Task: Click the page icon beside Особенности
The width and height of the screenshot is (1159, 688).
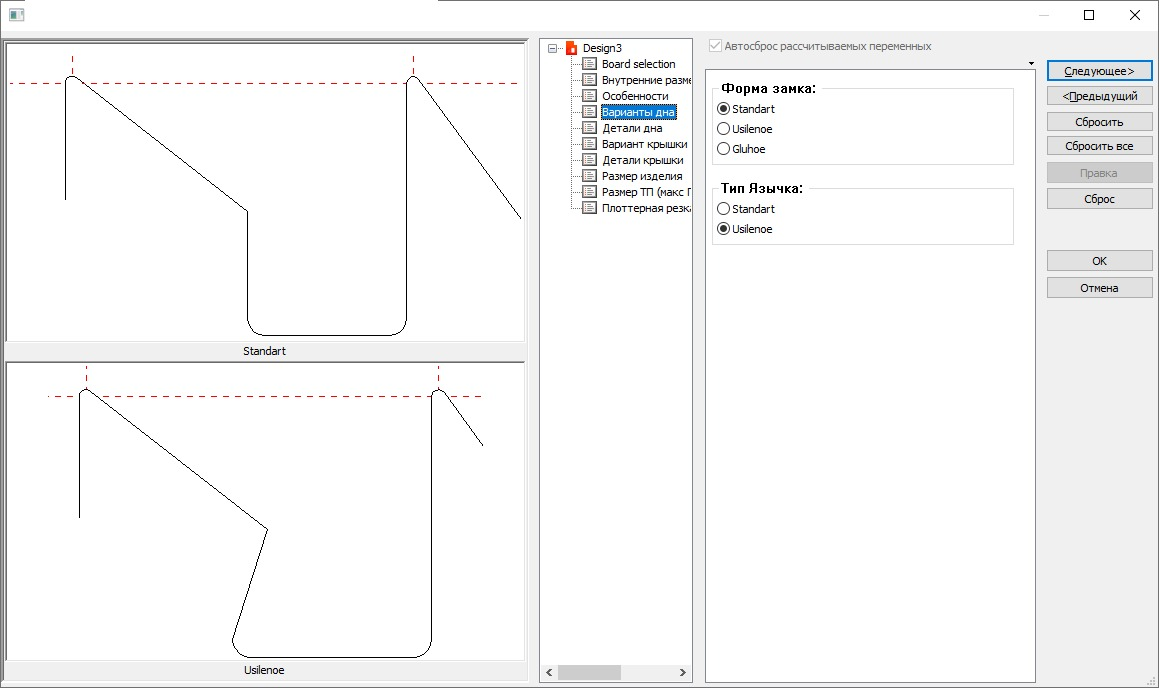Action: tap(589, 96)
